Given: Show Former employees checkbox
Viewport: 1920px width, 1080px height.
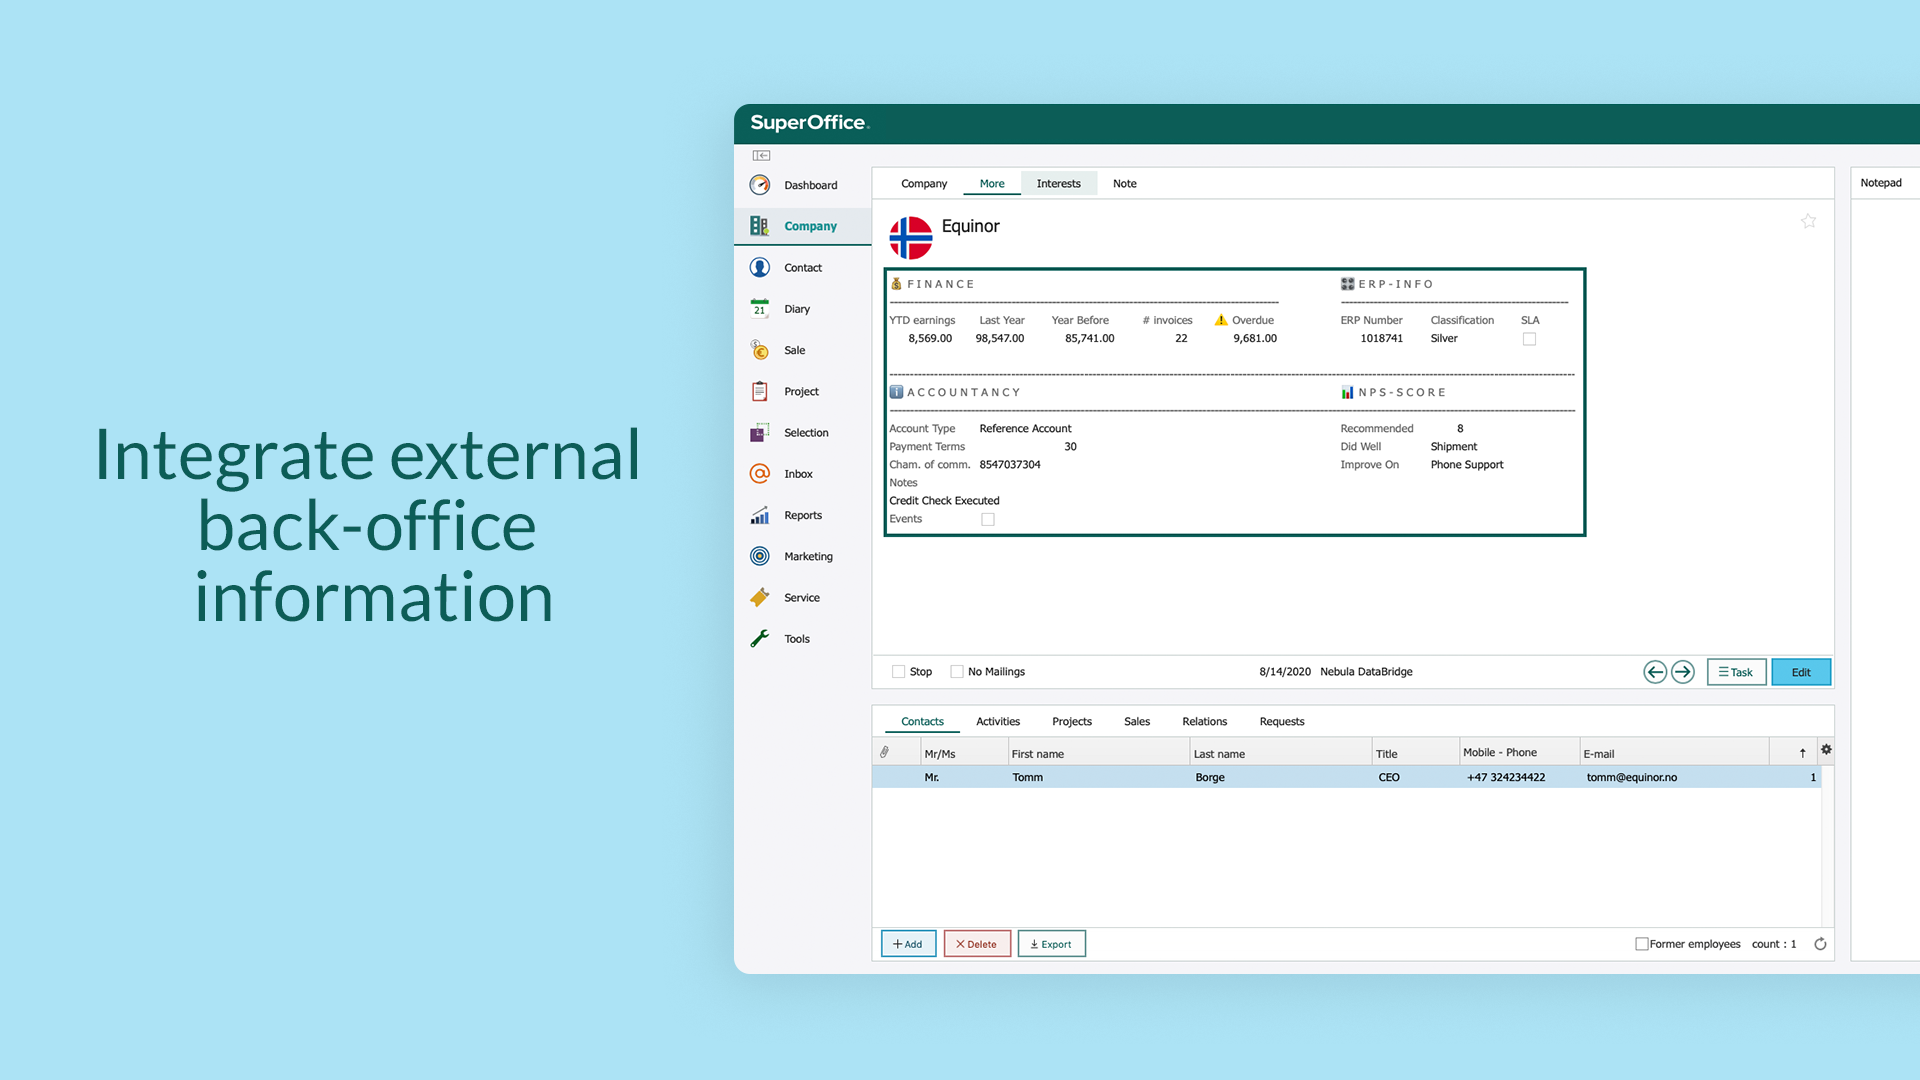Looking at the screenshot, I should 1641,944.
